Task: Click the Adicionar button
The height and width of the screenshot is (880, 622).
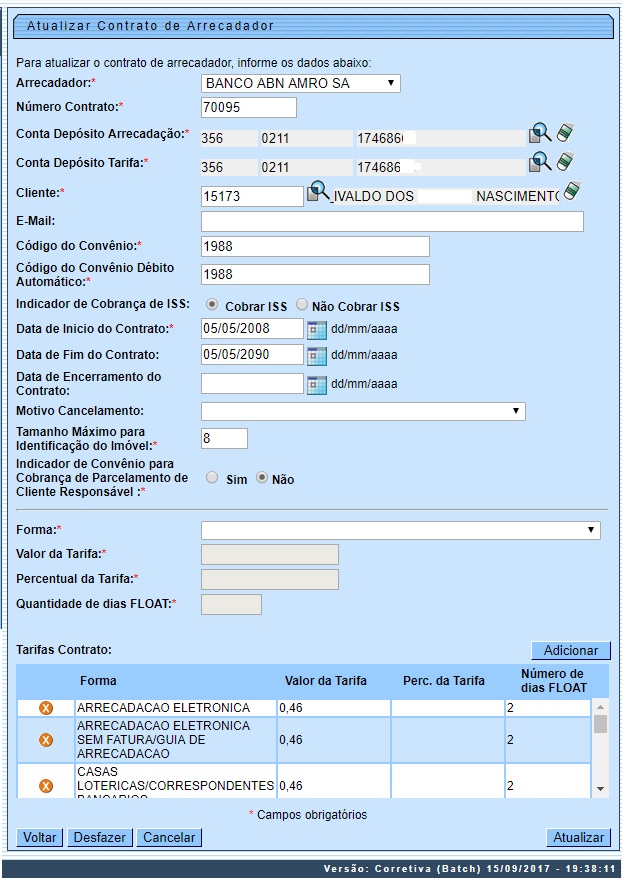Action: coord(570,650)
